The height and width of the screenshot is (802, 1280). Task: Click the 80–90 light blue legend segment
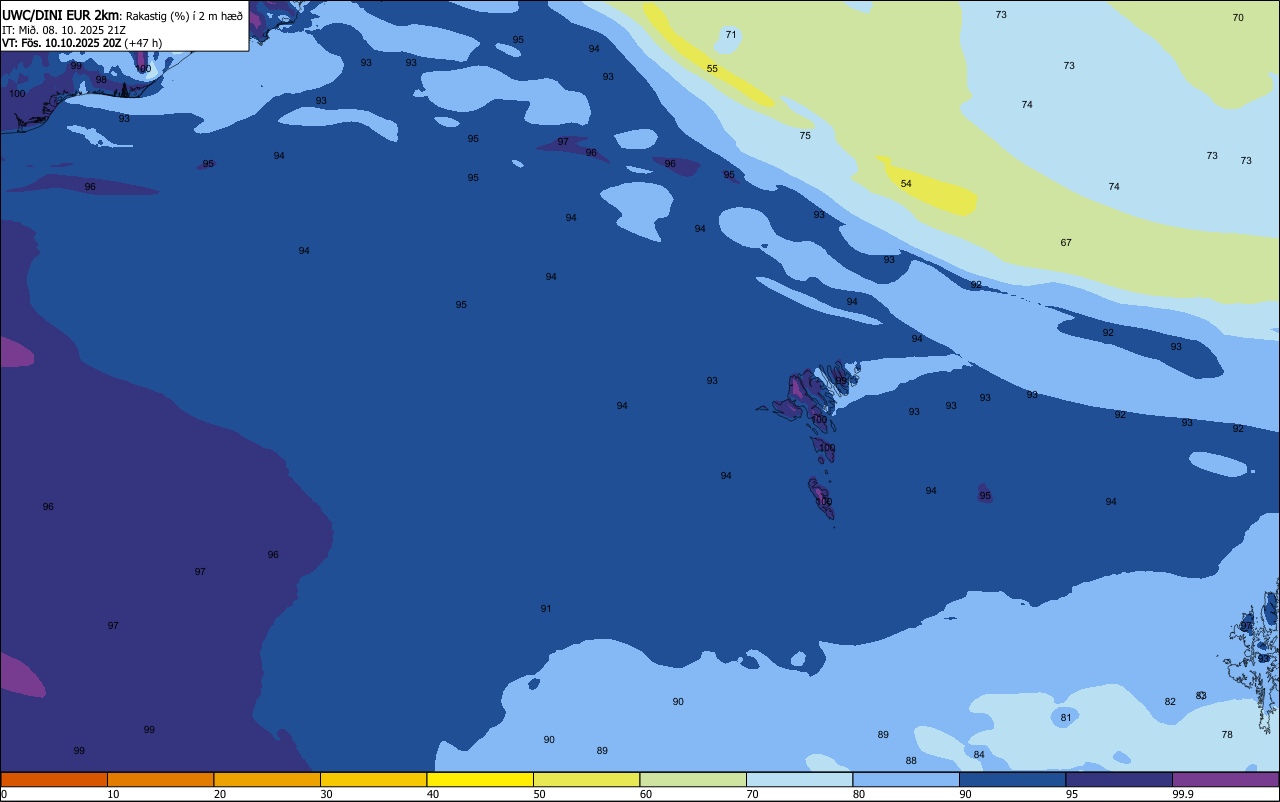(x=906, y=779)
